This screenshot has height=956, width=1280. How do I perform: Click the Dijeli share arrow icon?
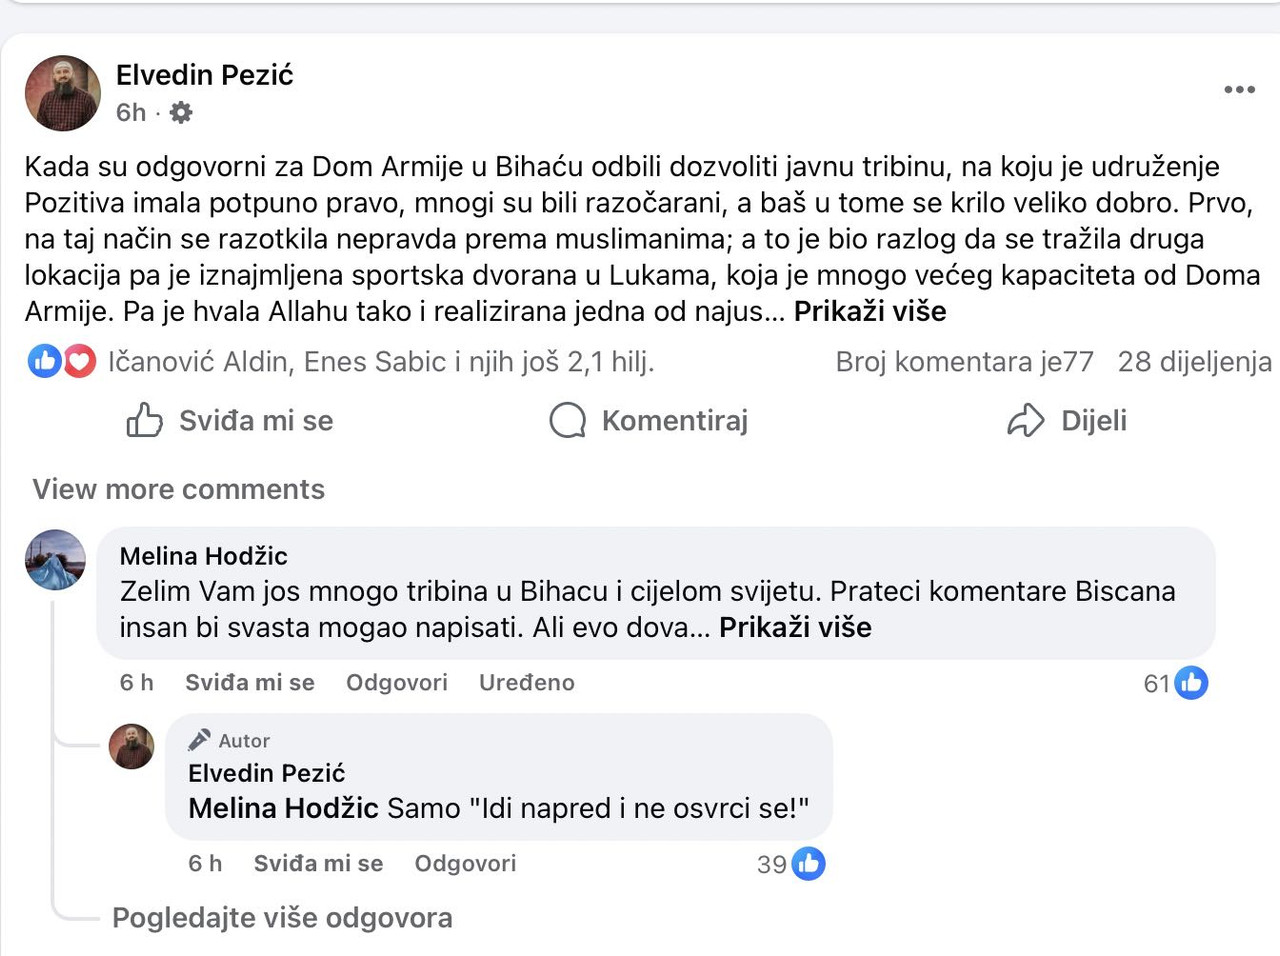(x=1026, y=421)
